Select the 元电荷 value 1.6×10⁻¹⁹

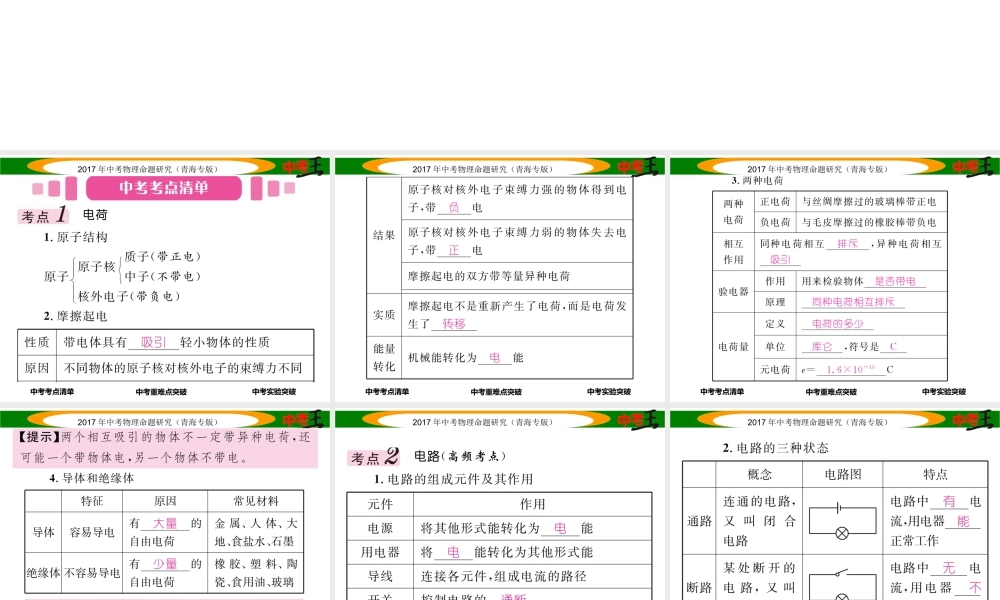(x=851, y=369)
